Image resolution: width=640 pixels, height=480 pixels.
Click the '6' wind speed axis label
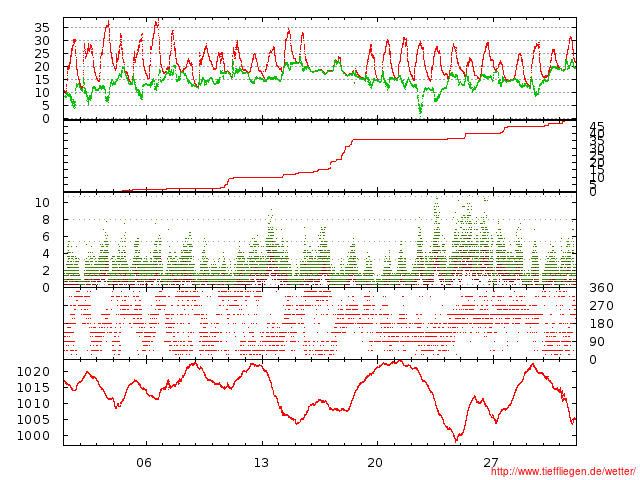[x=46, y=237]
